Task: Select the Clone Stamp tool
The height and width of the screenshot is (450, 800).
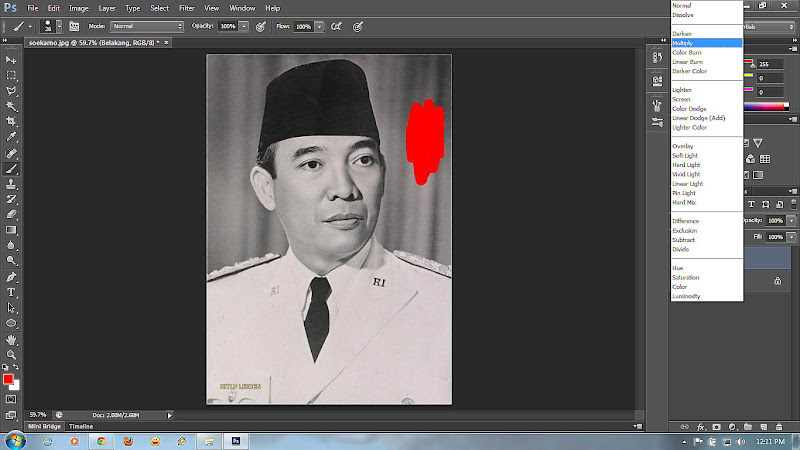Action: pyautogui.click(x=11, y=184)
